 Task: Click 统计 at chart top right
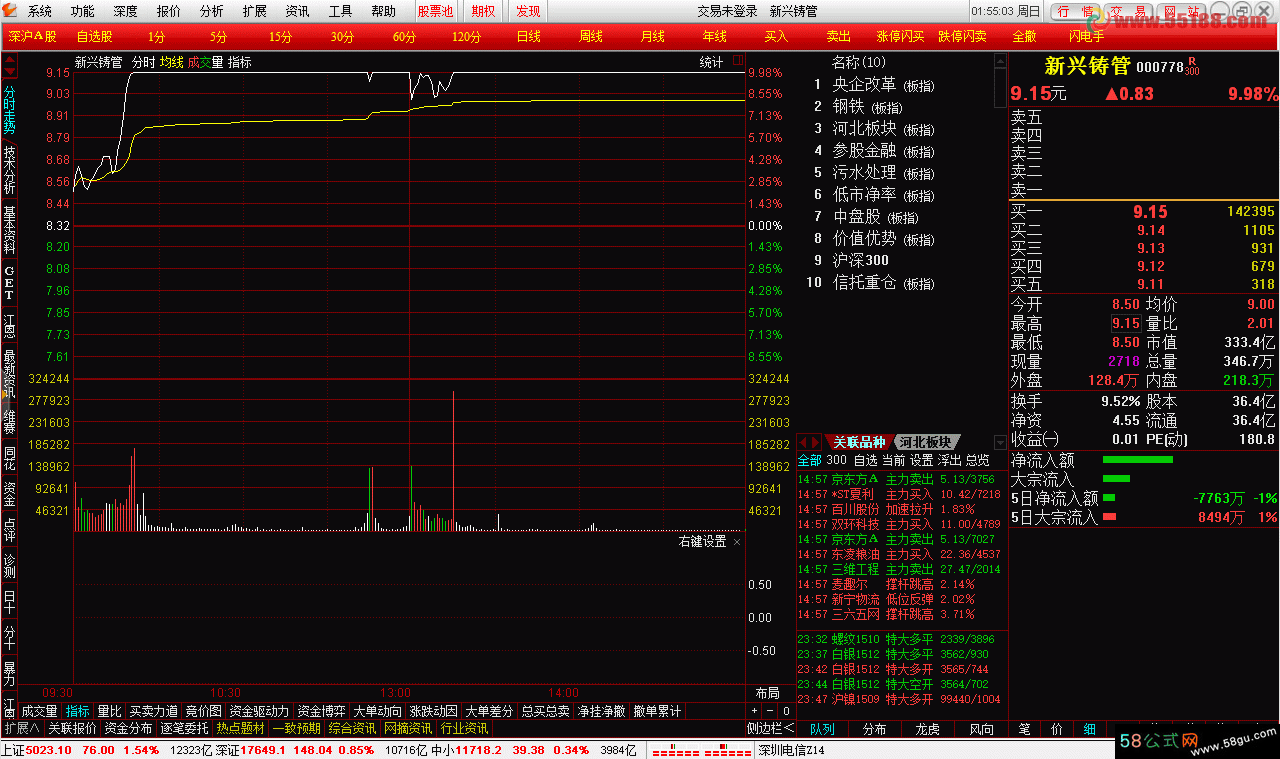(x=711, y=62)
